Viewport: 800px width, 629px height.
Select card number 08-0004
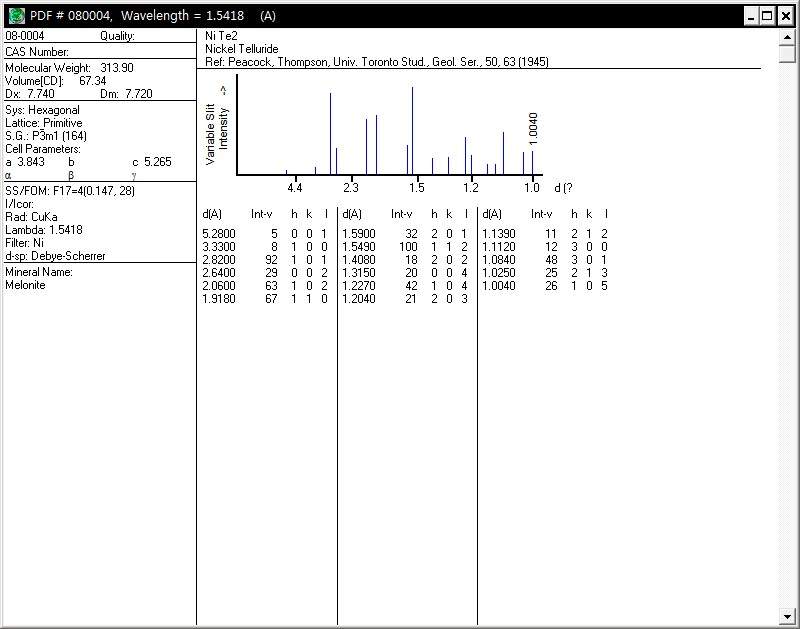(x=24, y=36)
